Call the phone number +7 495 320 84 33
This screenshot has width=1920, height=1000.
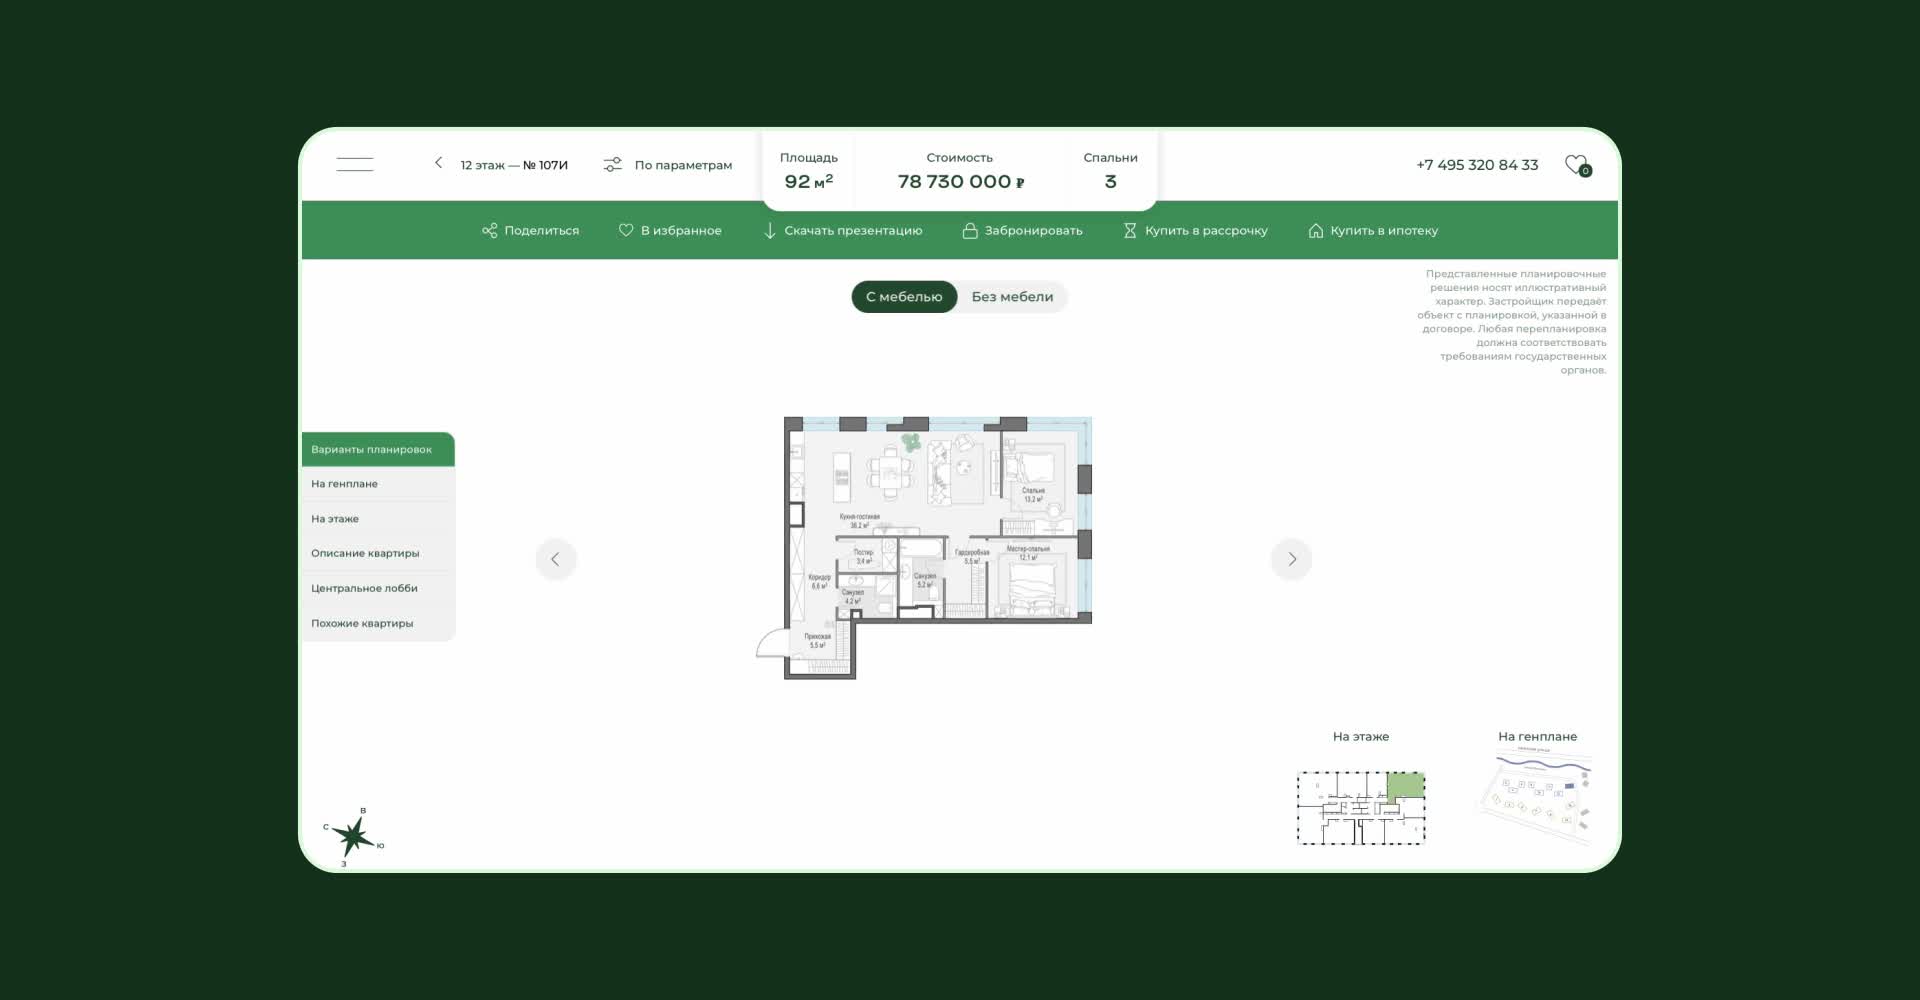(x=1477, y=165)
